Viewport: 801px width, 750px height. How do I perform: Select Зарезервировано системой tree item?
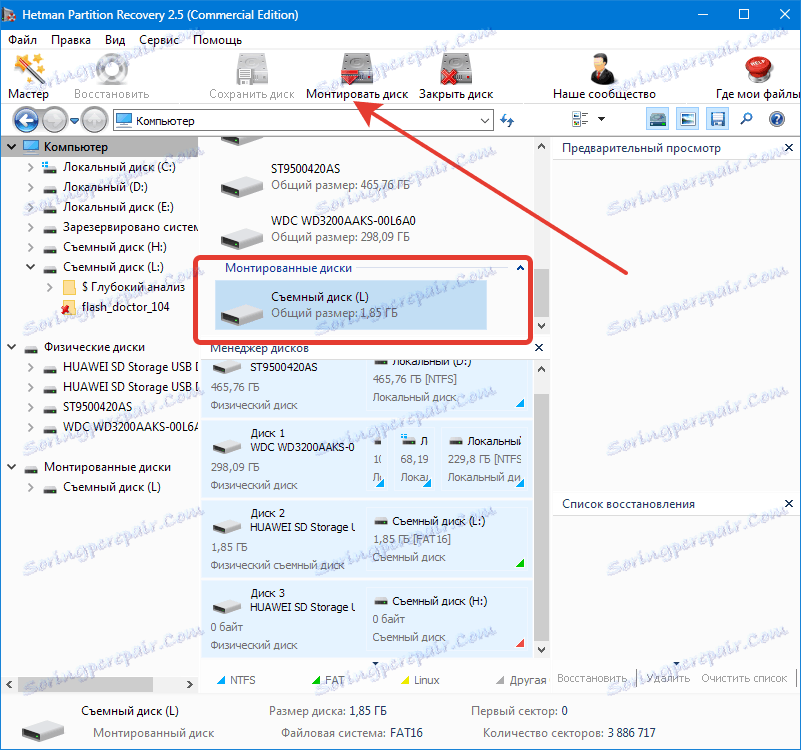click(x=130, y=227)
